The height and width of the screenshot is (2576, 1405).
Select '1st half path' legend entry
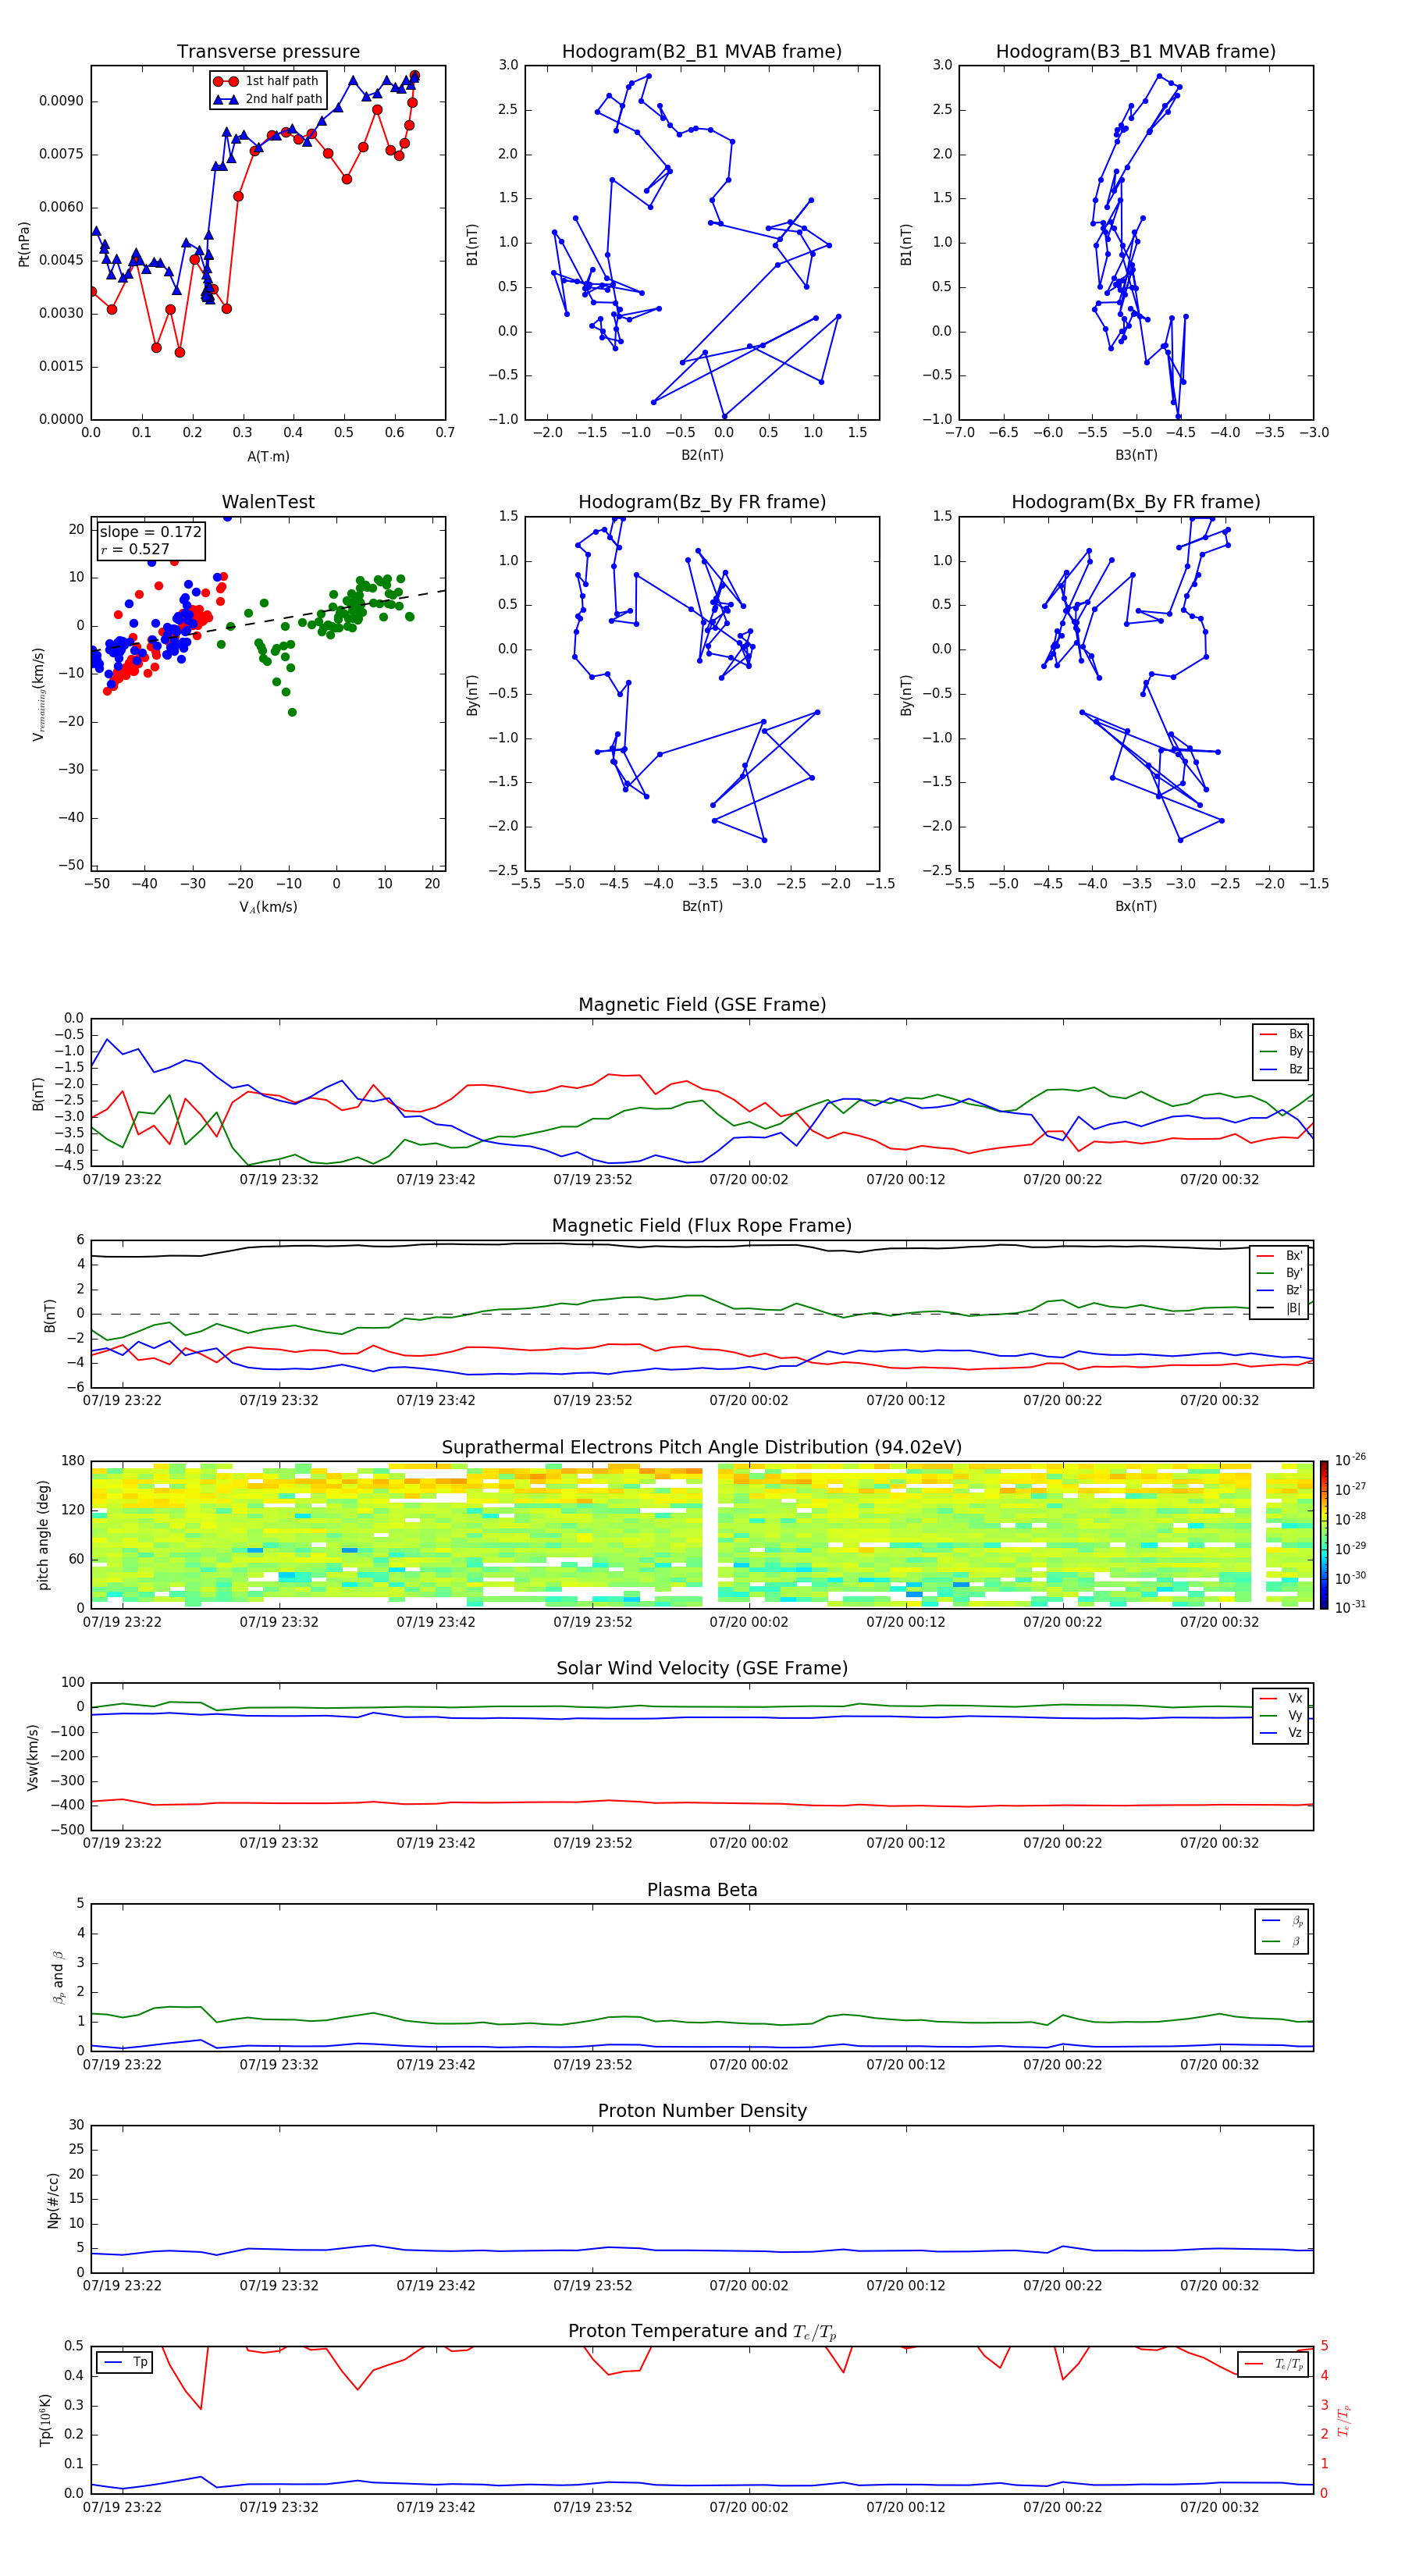click(x=267, y=81)
